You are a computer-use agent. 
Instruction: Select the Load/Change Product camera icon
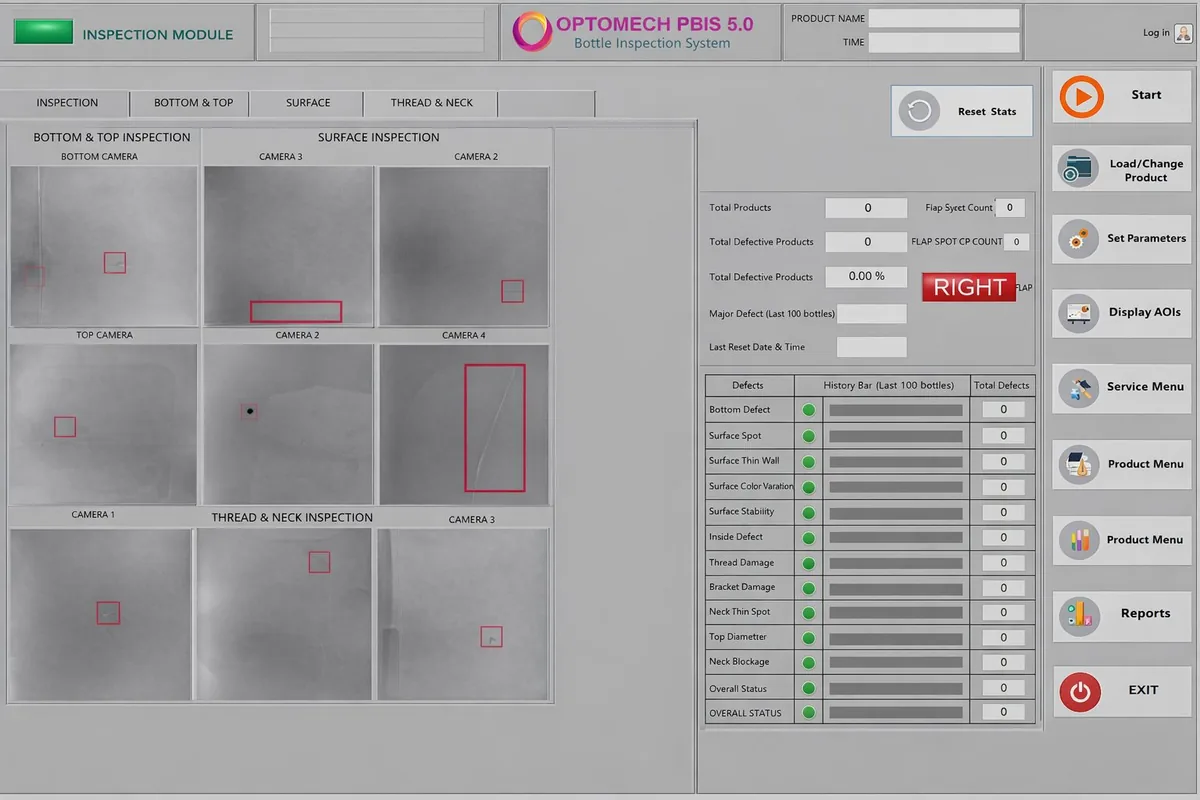click(x=1078, y=168)
